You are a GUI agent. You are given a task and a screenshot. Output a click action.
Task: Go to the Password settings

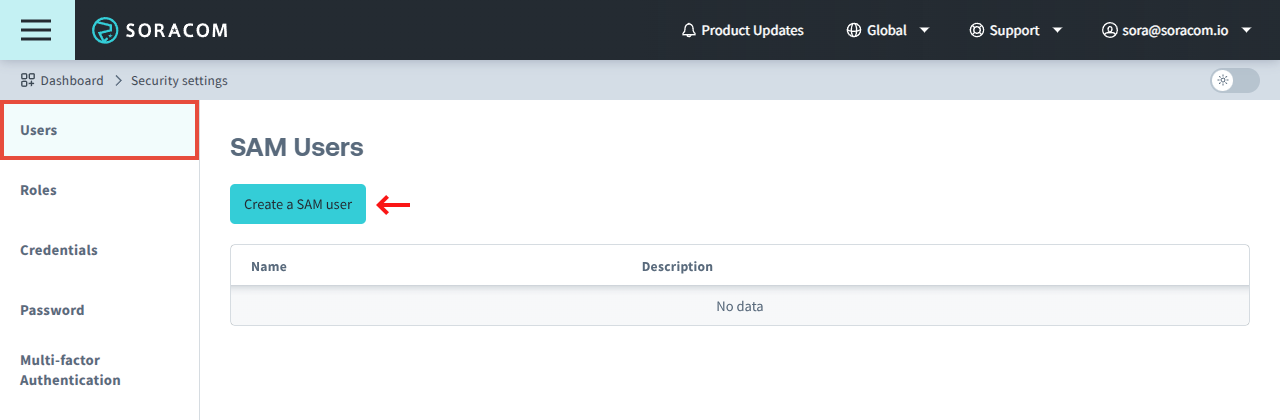click(52, 310)
